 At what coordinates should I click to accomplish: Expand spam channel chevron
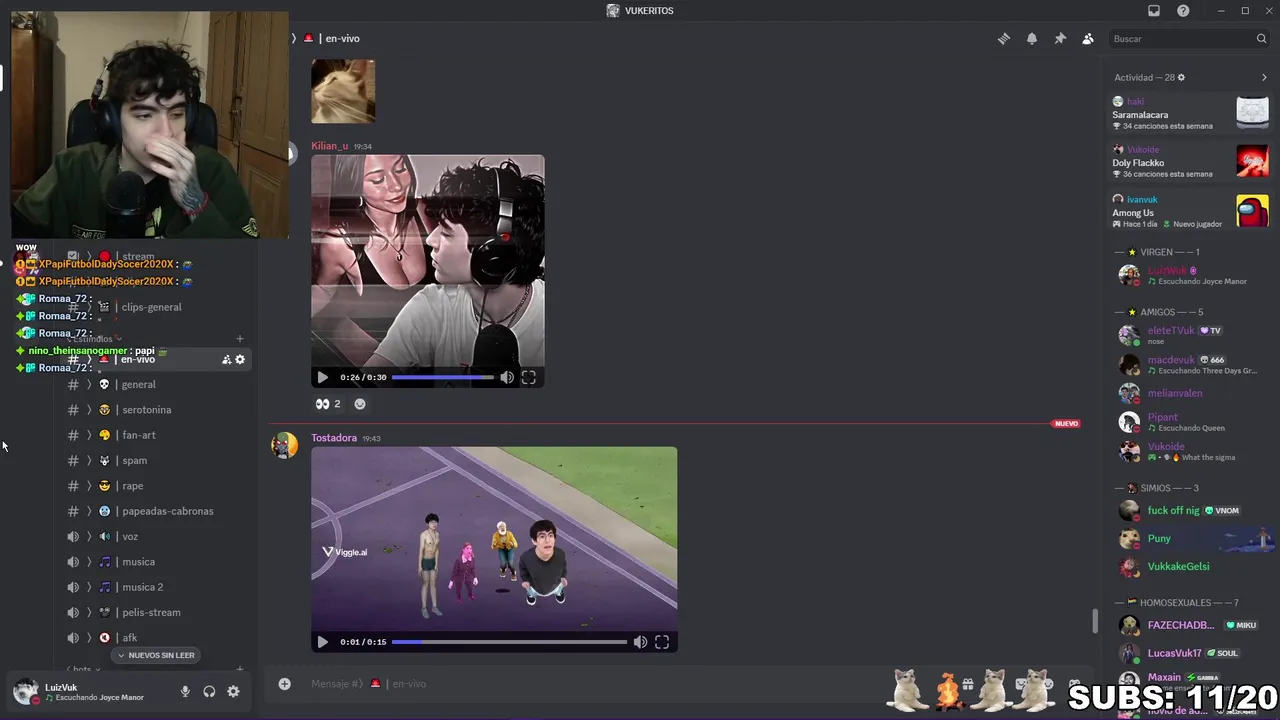(x=89, y=461)
